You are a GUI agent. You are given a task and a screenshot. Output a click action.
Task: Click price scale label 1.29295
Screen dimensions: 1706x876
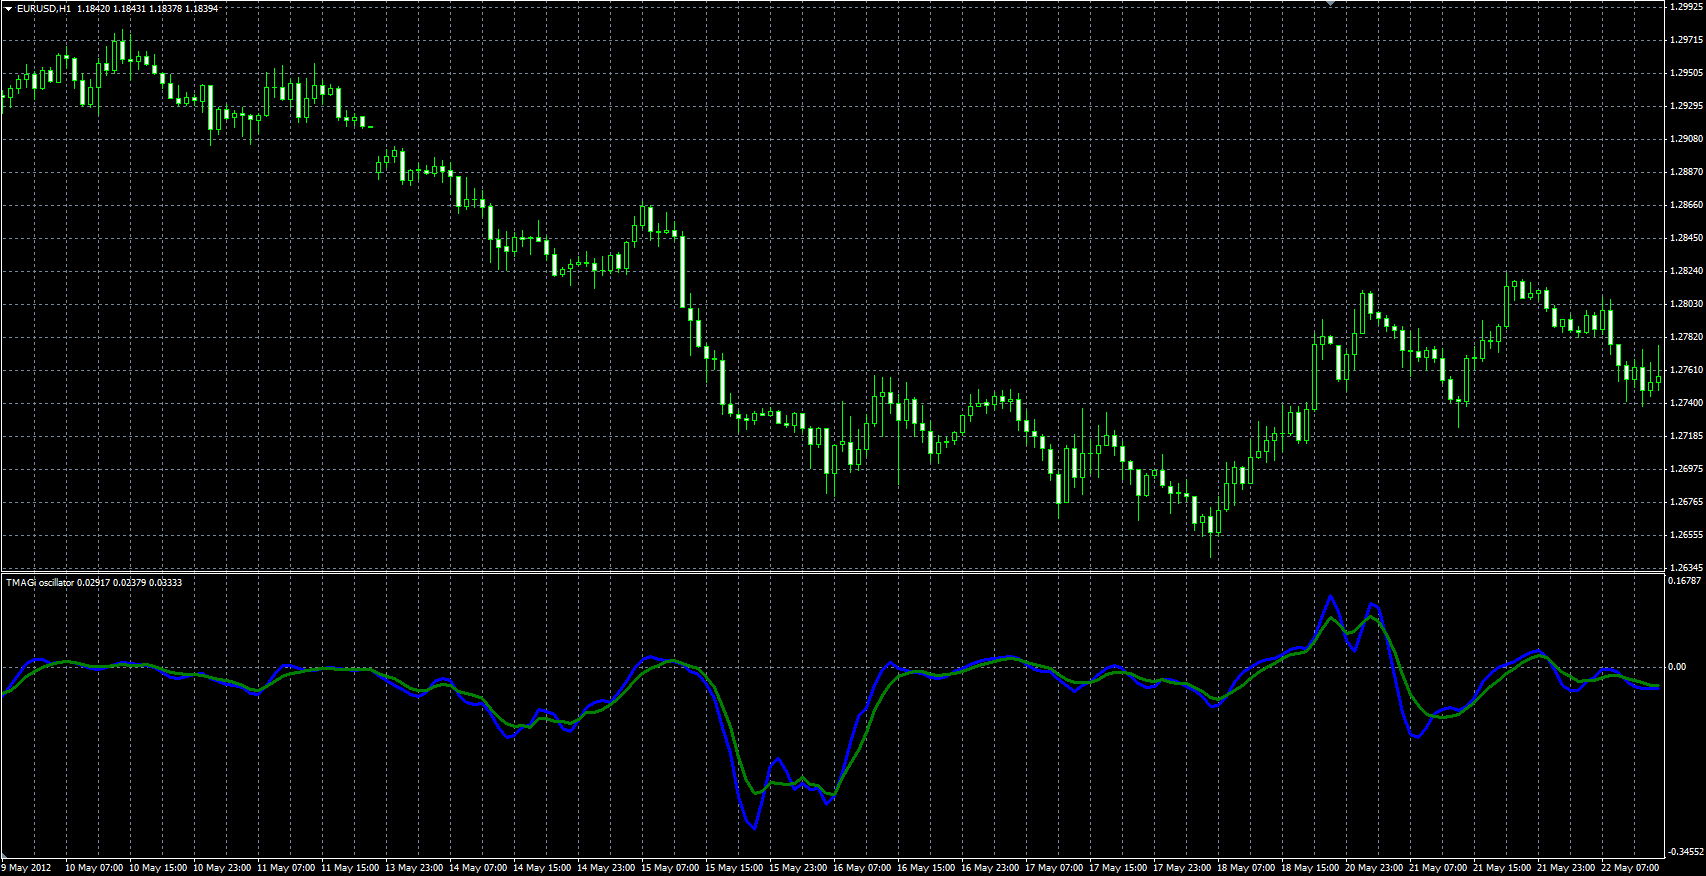coord(1686,106)
